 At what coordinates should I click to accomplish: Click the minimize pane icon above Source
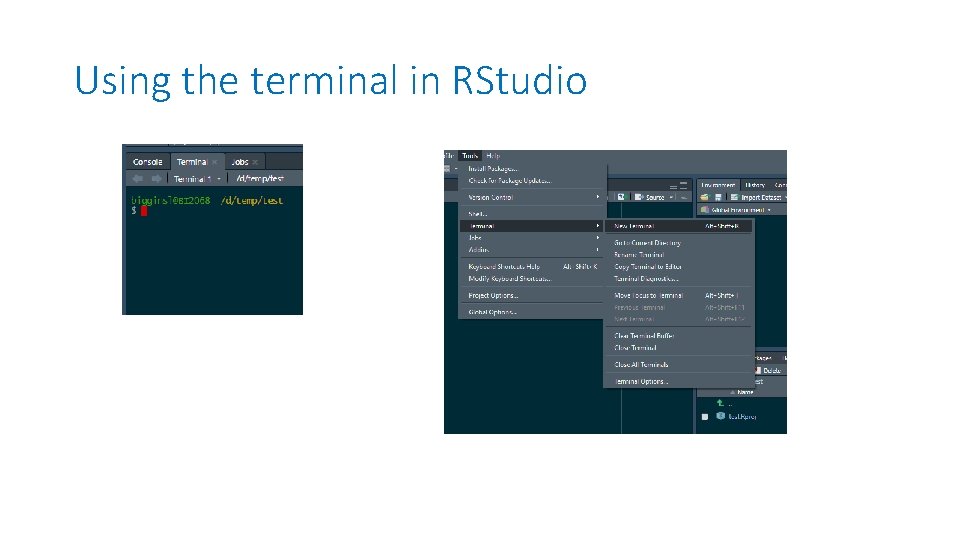coord(673,186)
